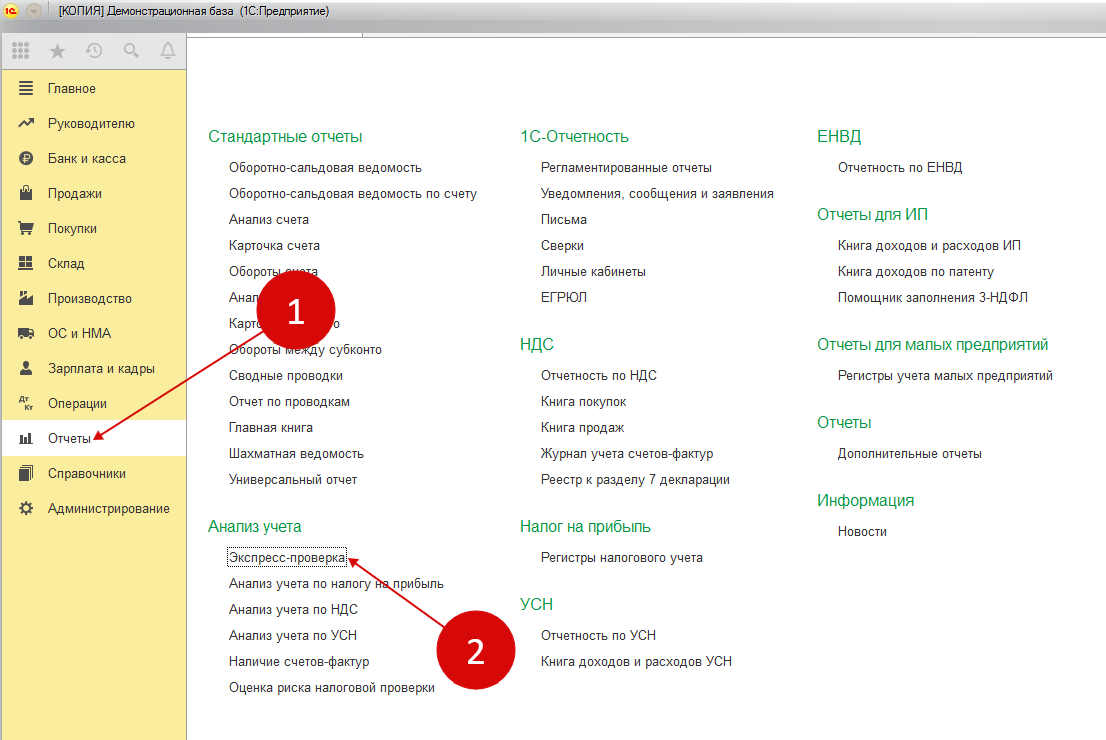Open Книга доходов и расходов УСН
1106x740 pixels.
(636, 662)
